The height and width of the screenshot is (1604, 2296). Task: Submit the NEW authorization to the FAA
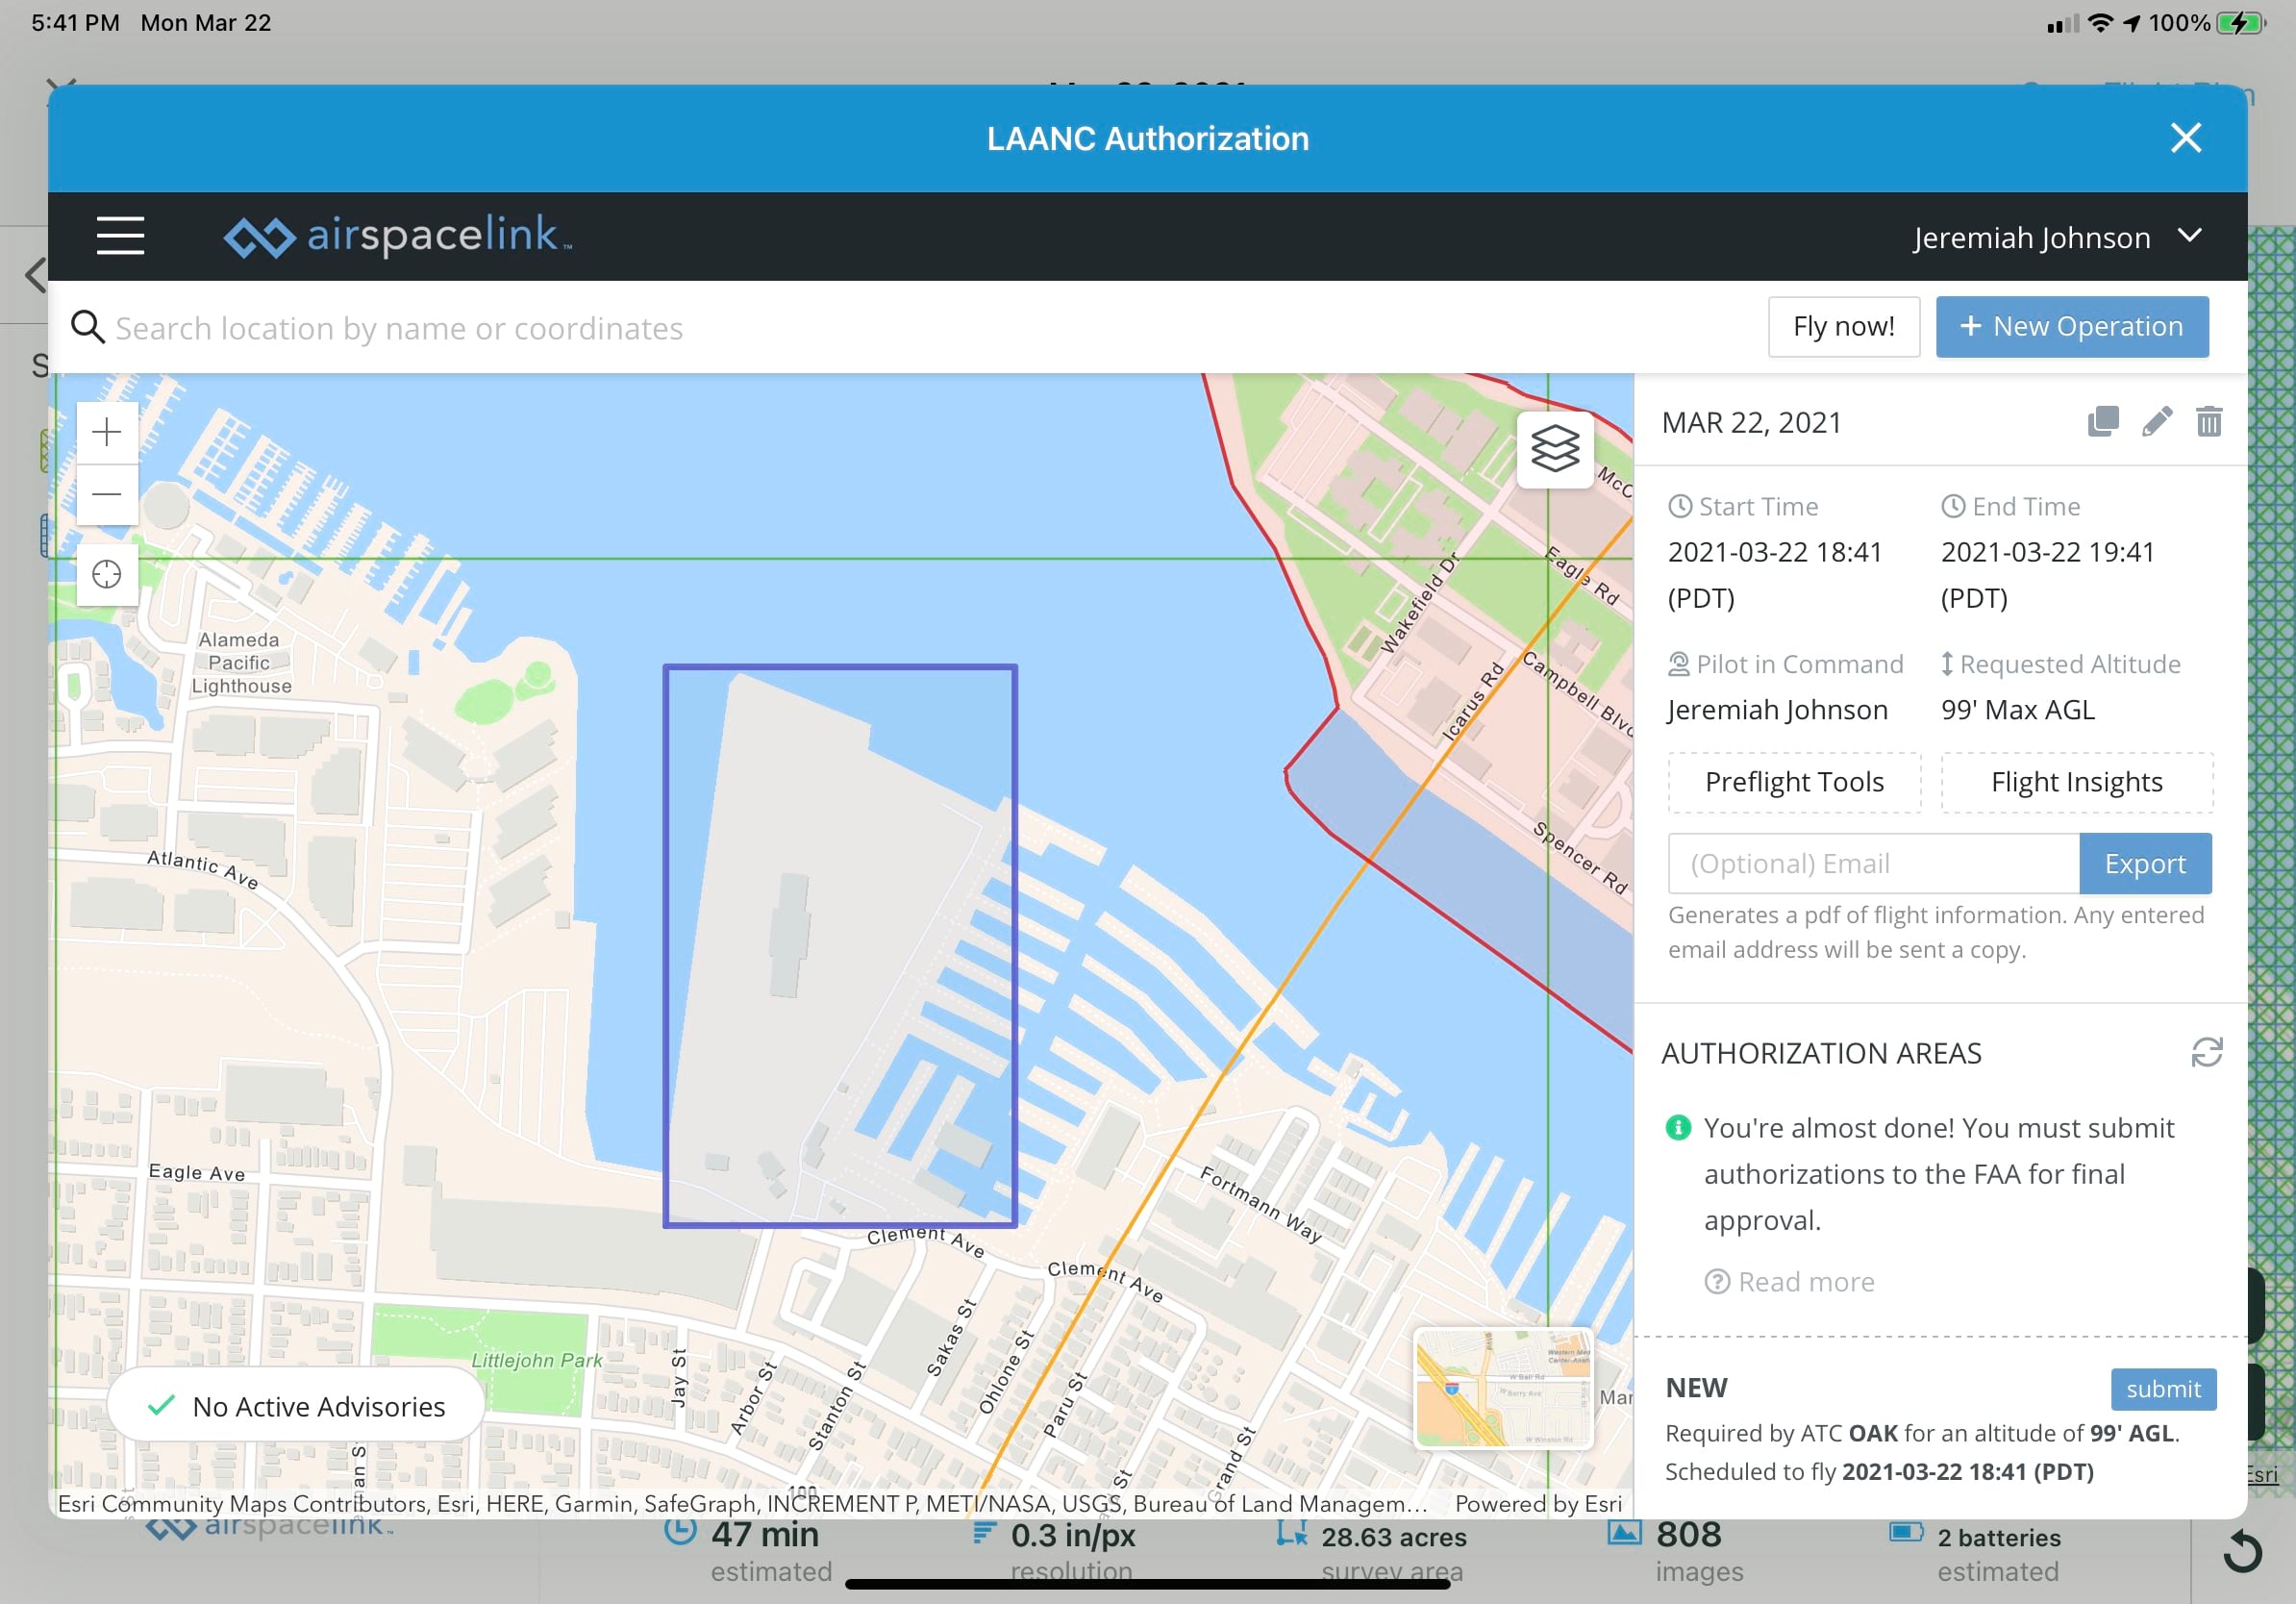[x=2164, y=1388]
